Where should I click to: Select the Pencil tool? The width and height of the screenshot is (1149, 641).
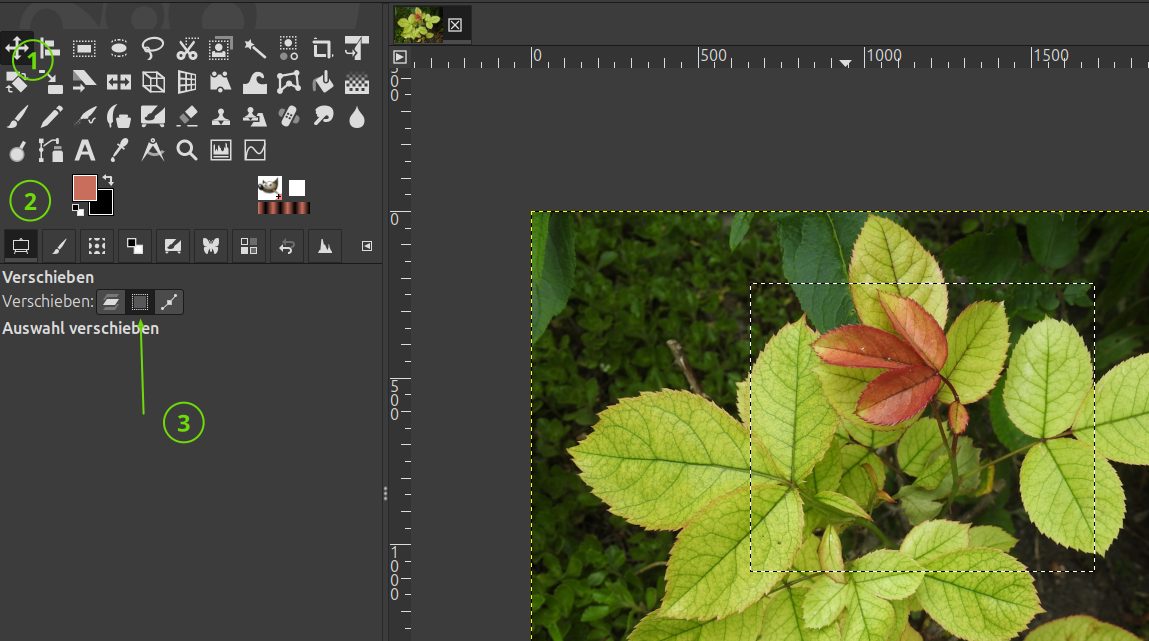(x=50, y=116)
